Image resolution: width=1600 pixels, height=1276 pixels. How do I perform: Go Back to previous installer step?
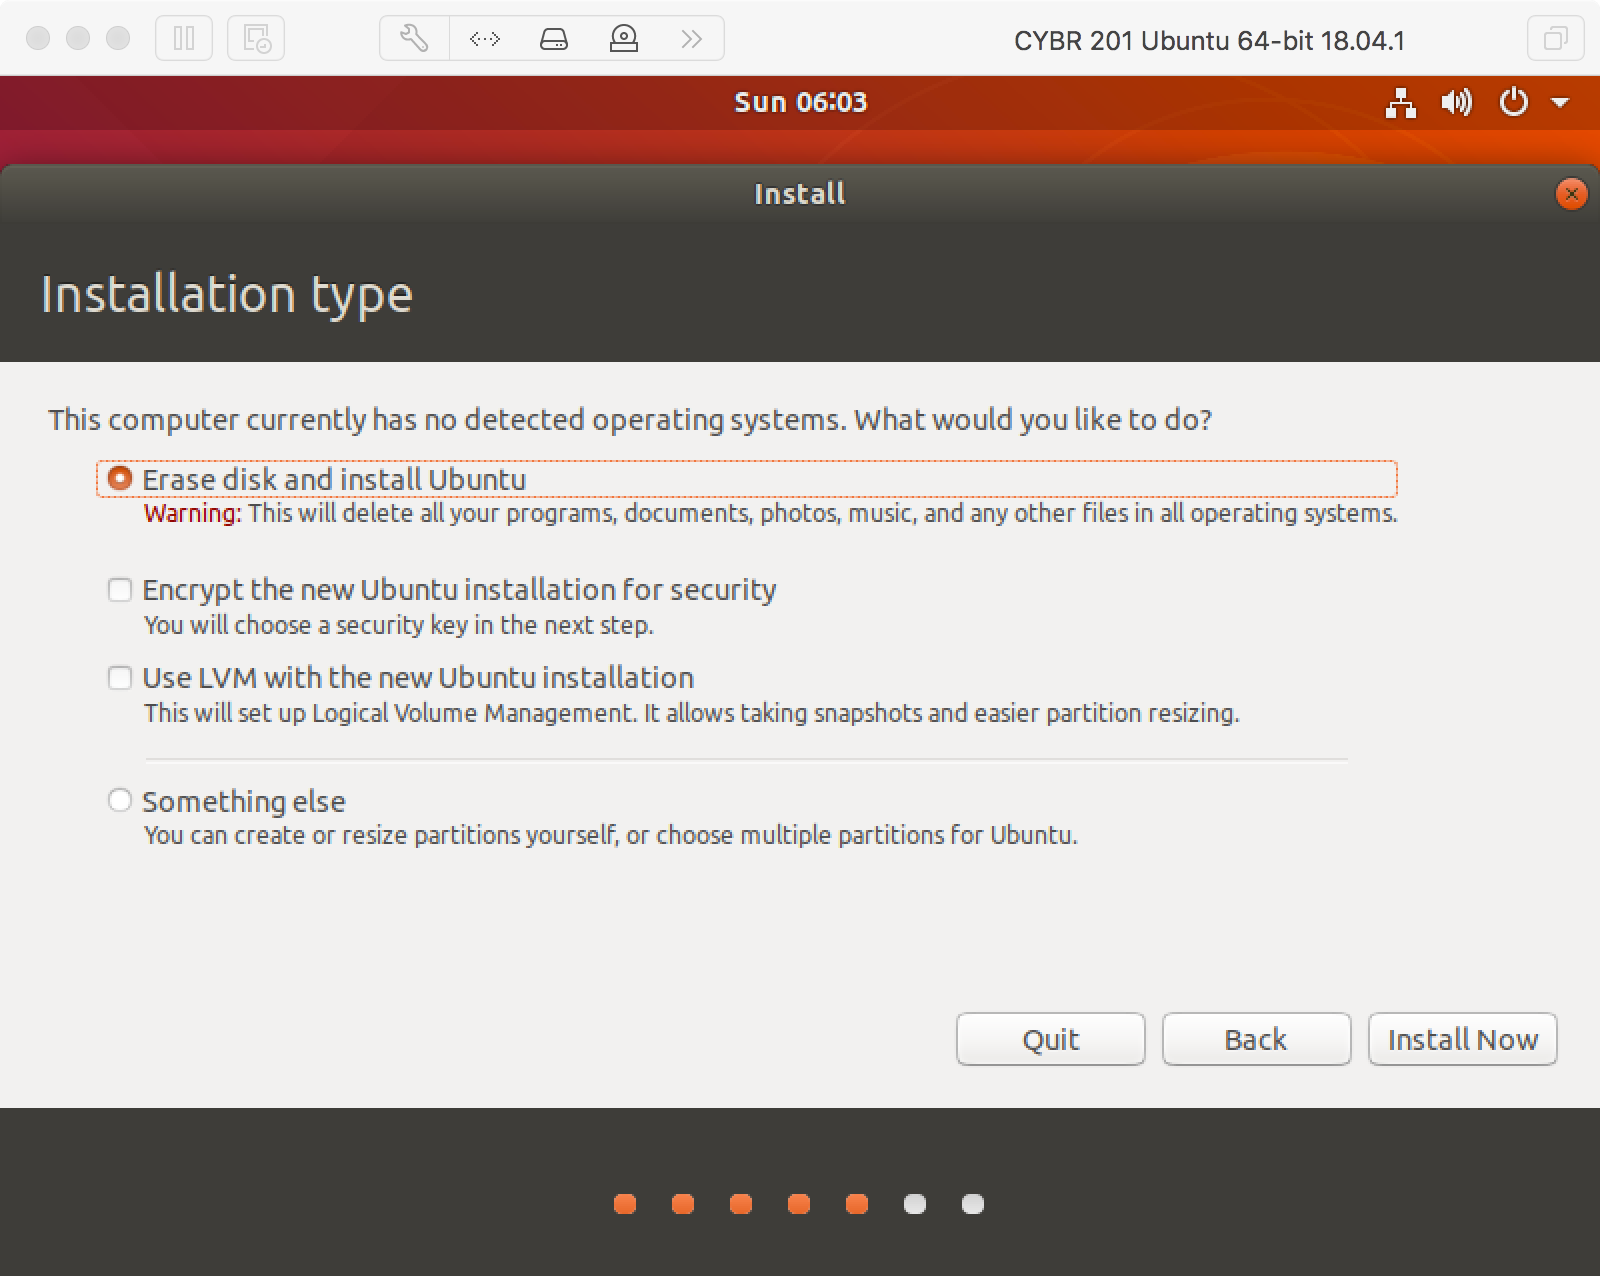pos(1256,1040)
